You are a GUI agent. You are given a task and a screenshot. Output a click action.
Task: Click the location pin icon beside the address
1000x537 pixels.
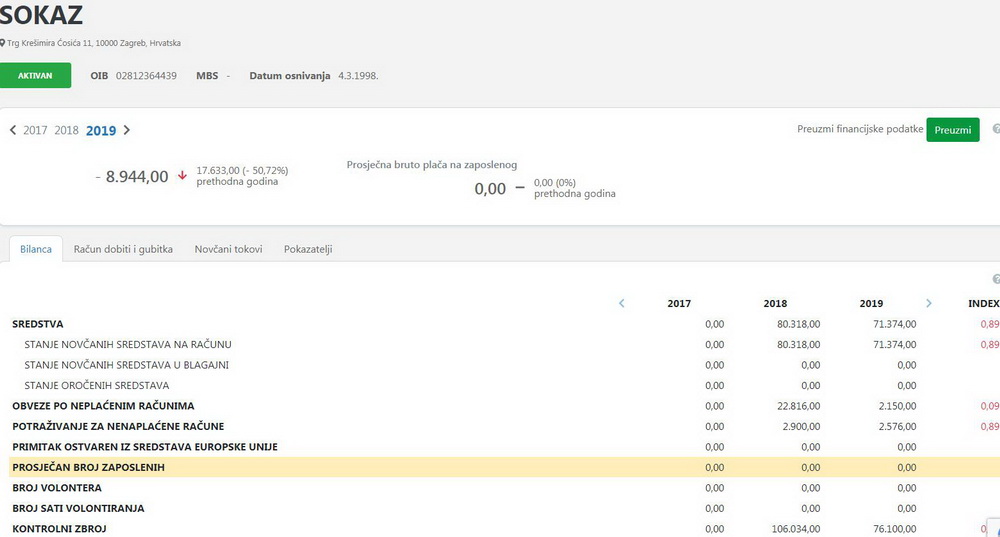[x=3, y=43]
